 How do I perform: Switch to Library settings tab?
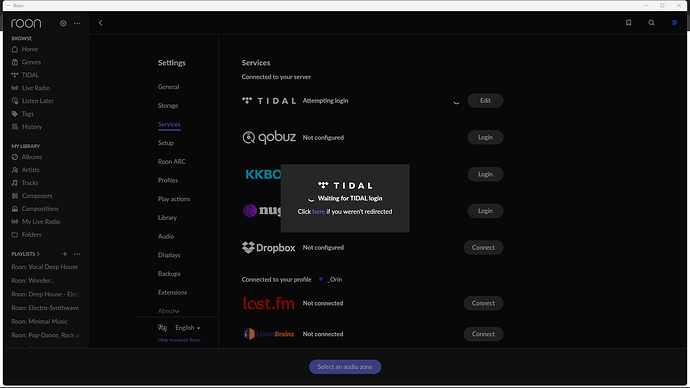point(167,218)
